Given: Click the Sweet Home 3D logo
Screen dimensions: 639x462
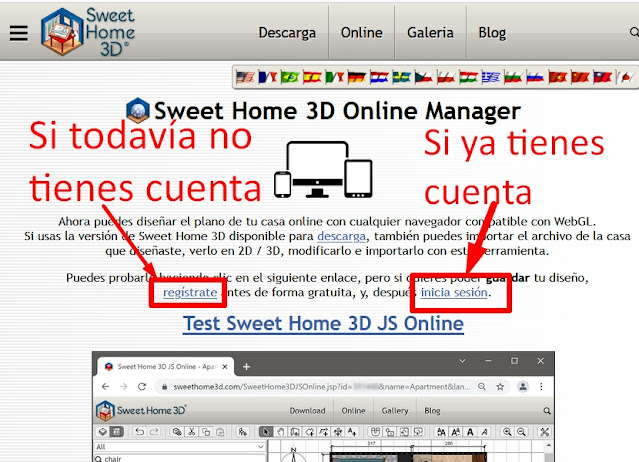Looking at the screenshot, I should [88, 32].
